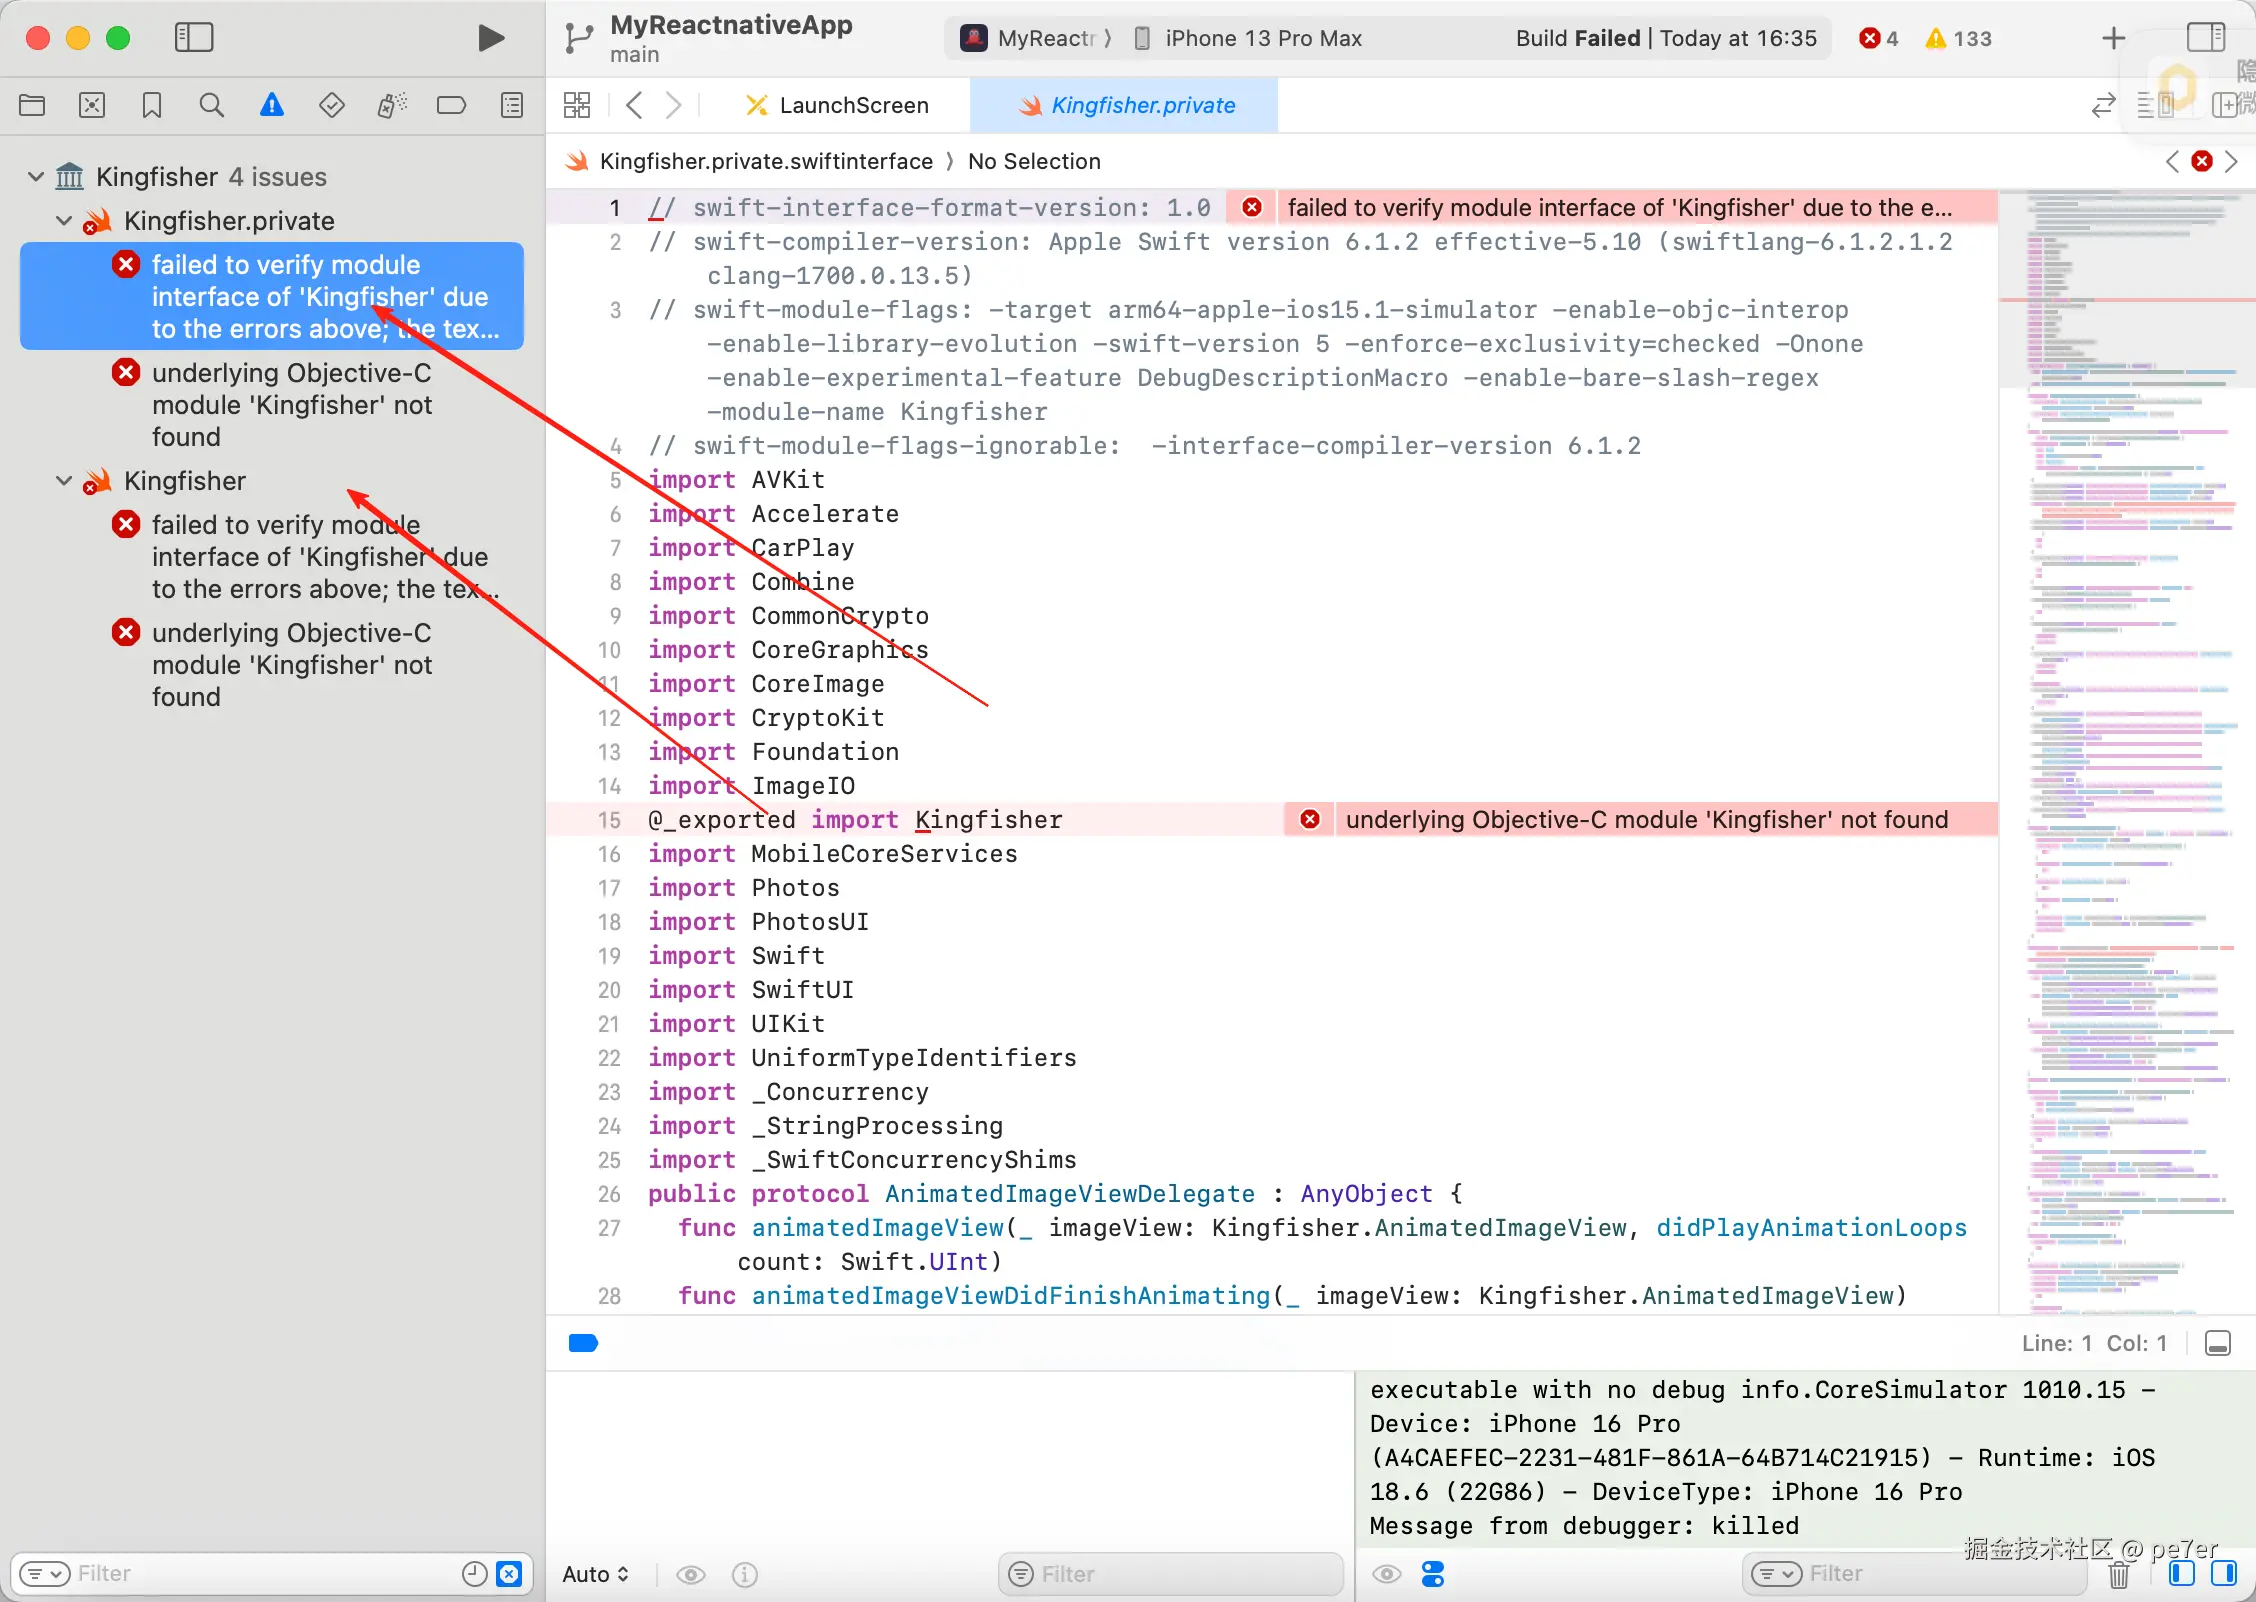This screenshot has height=1602, width=2256.
Task: Collapse the Kingfisher.private issue group
Action: (x=64, y=221)
